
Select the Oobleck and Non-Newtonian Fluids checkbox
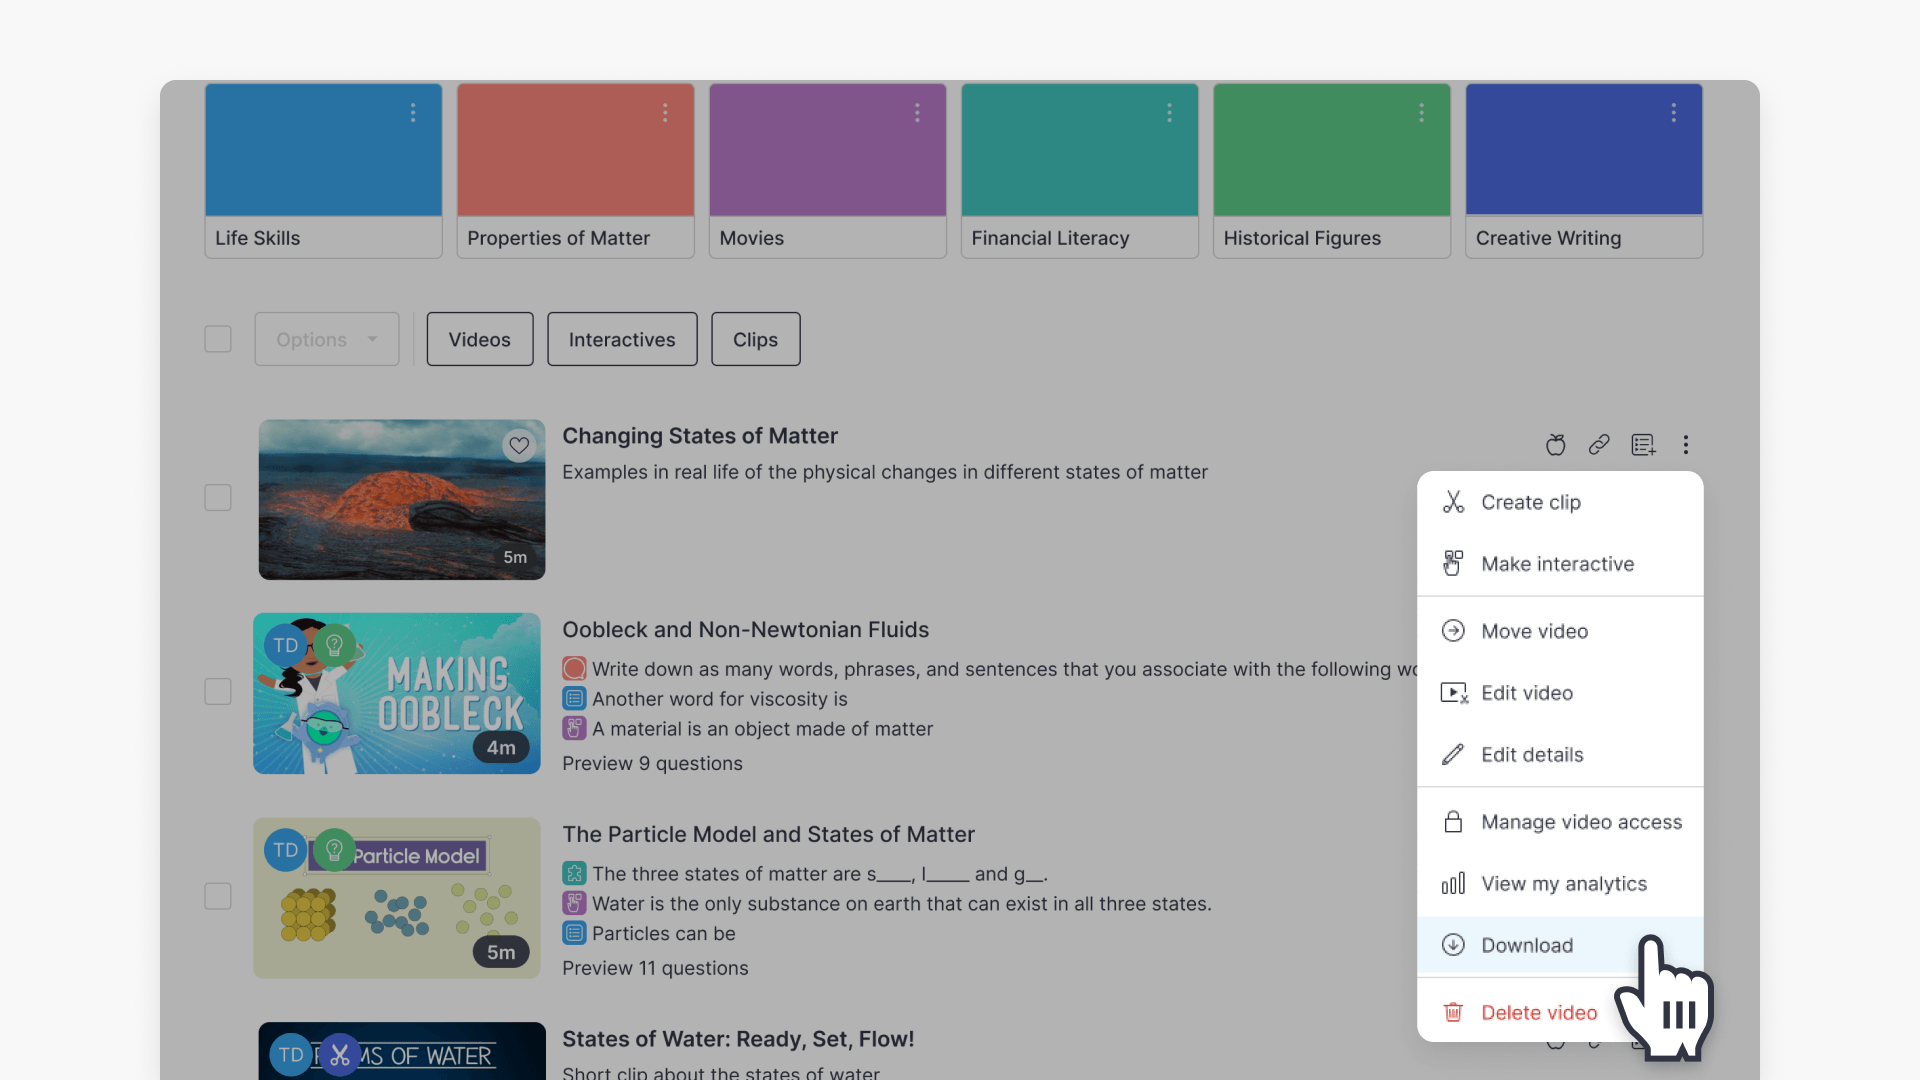(x=218, y=692)
